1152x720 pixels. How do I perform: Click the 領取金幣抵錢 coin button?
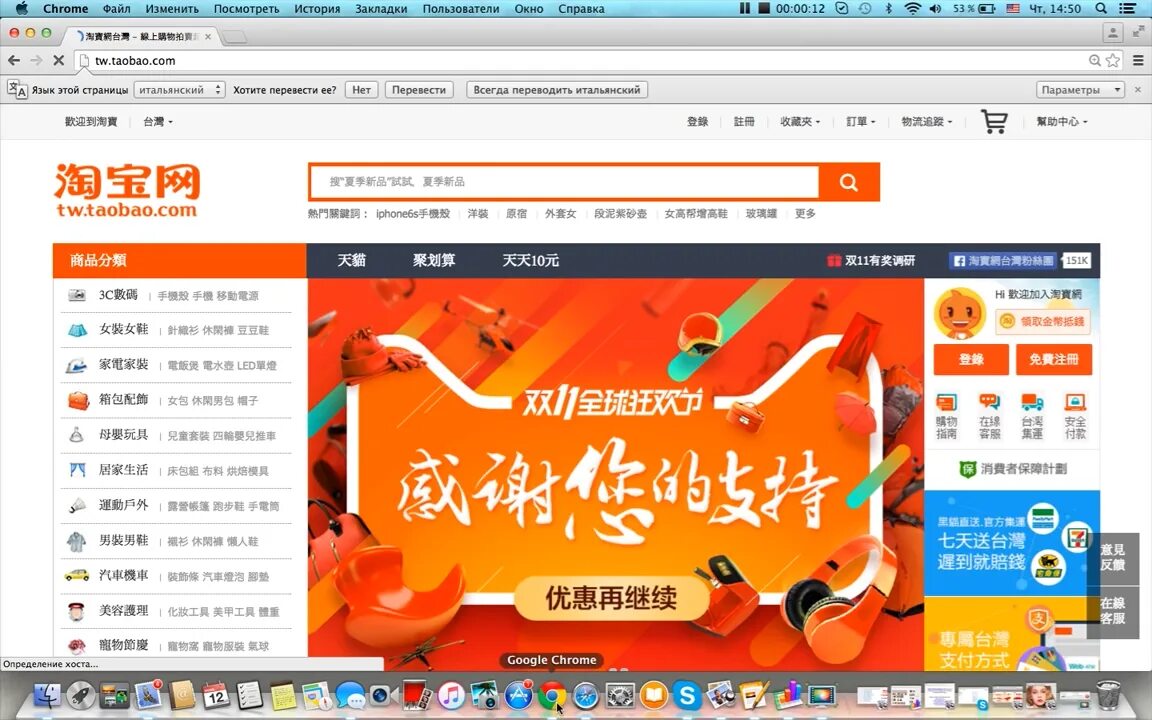(x=1044, y=321)
